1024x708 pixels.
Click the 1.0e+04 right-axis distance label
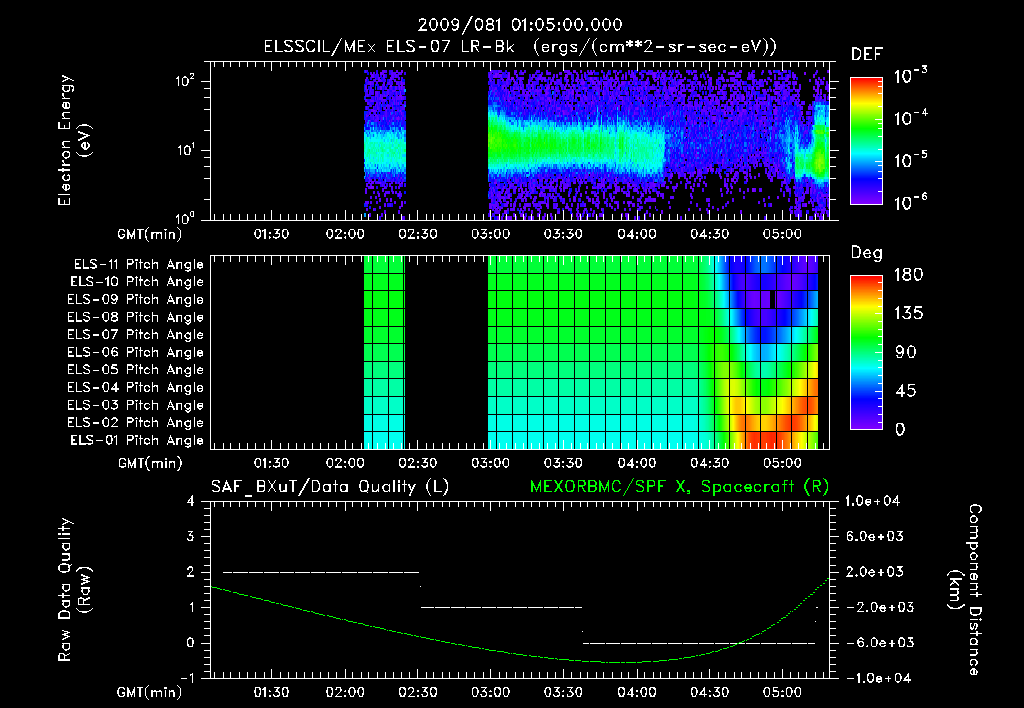click(872, 501)
